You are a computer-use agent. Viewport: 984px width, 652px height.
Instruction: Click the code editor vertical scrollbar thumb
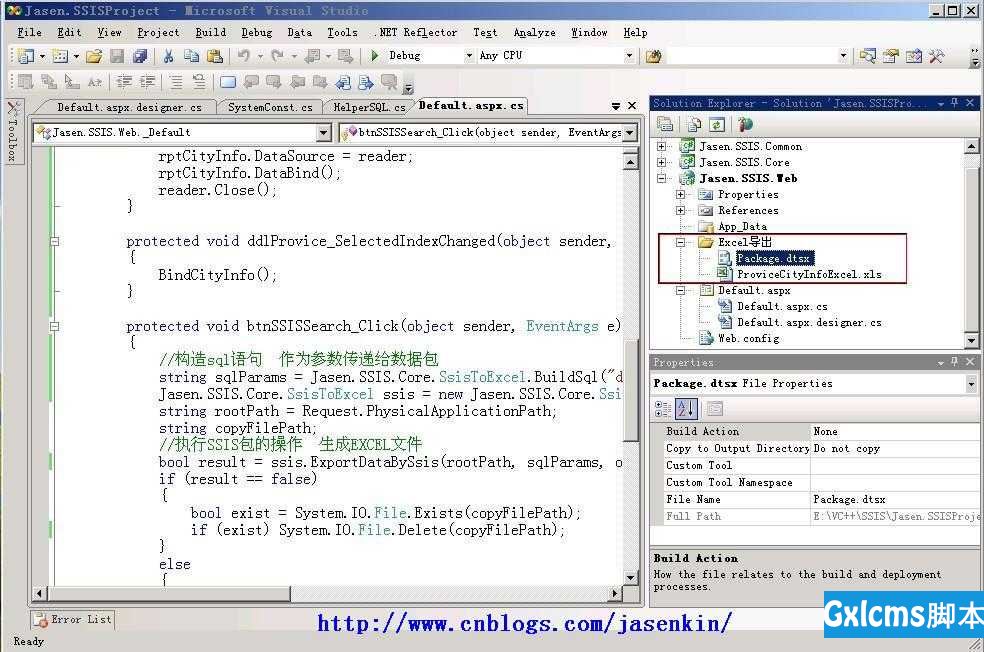631,389
